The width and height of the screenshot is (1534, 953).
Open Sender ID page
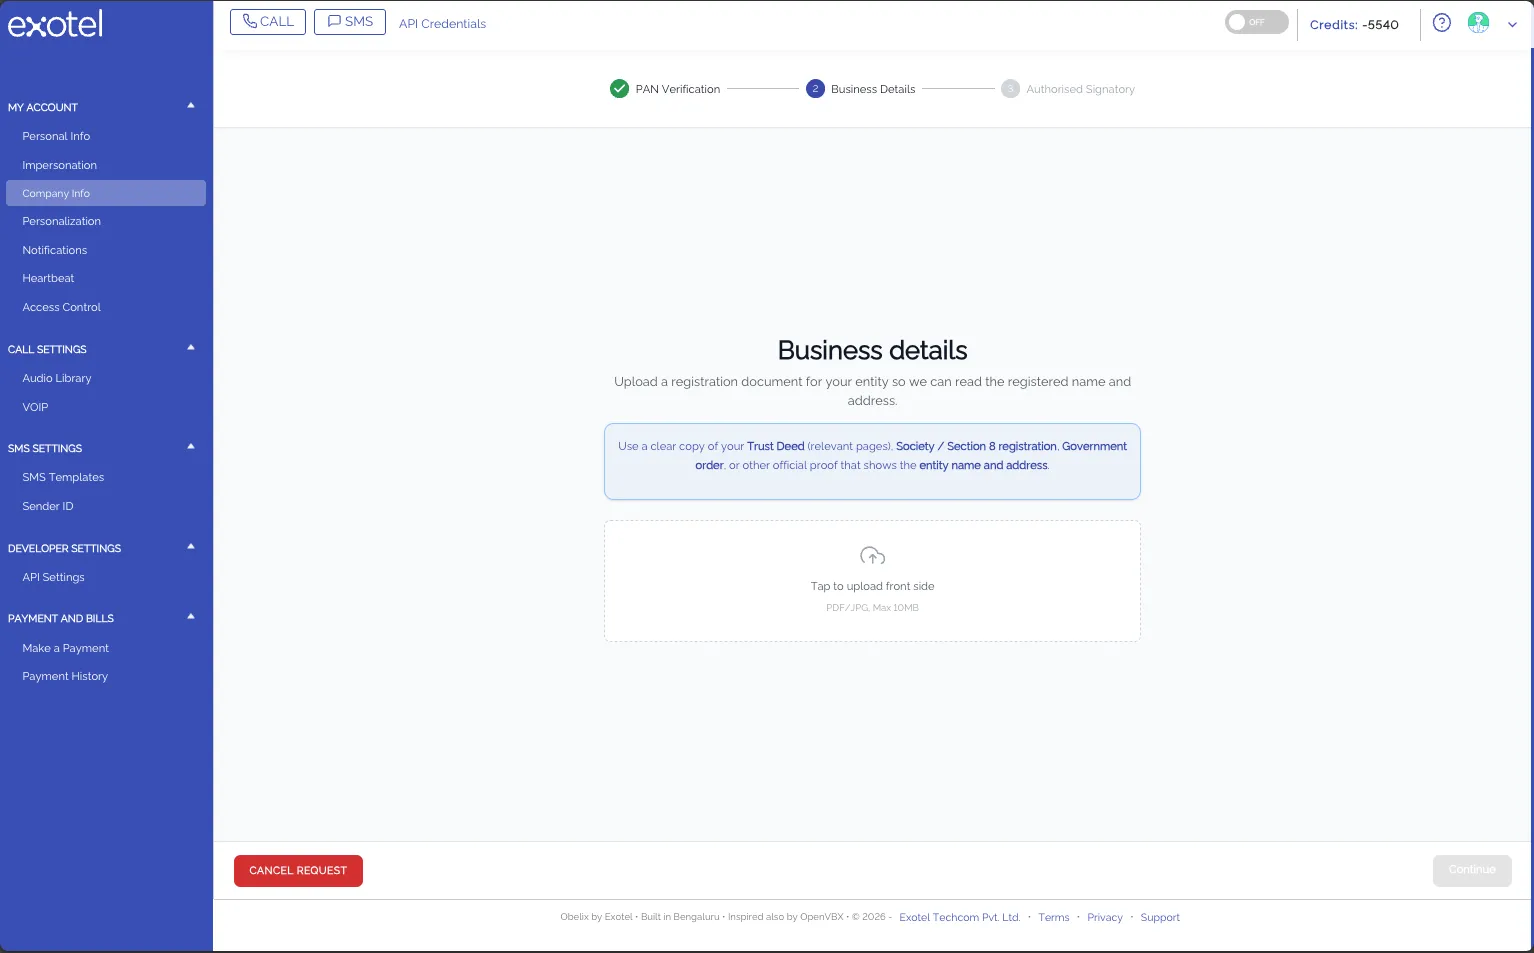[x=48, y=506]
